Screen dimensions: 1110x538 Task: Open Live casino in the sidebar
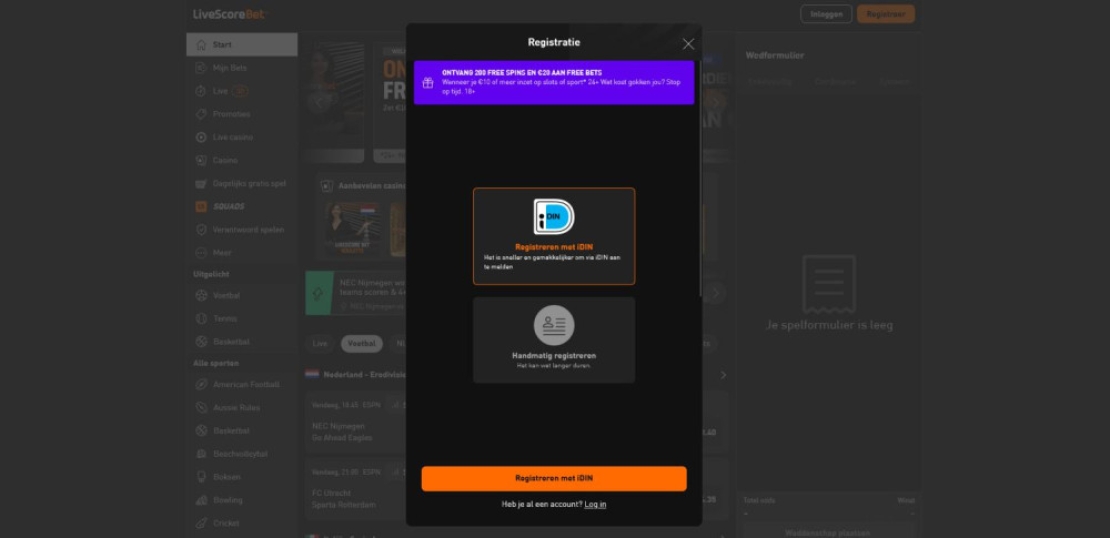[x=232, y=137]
